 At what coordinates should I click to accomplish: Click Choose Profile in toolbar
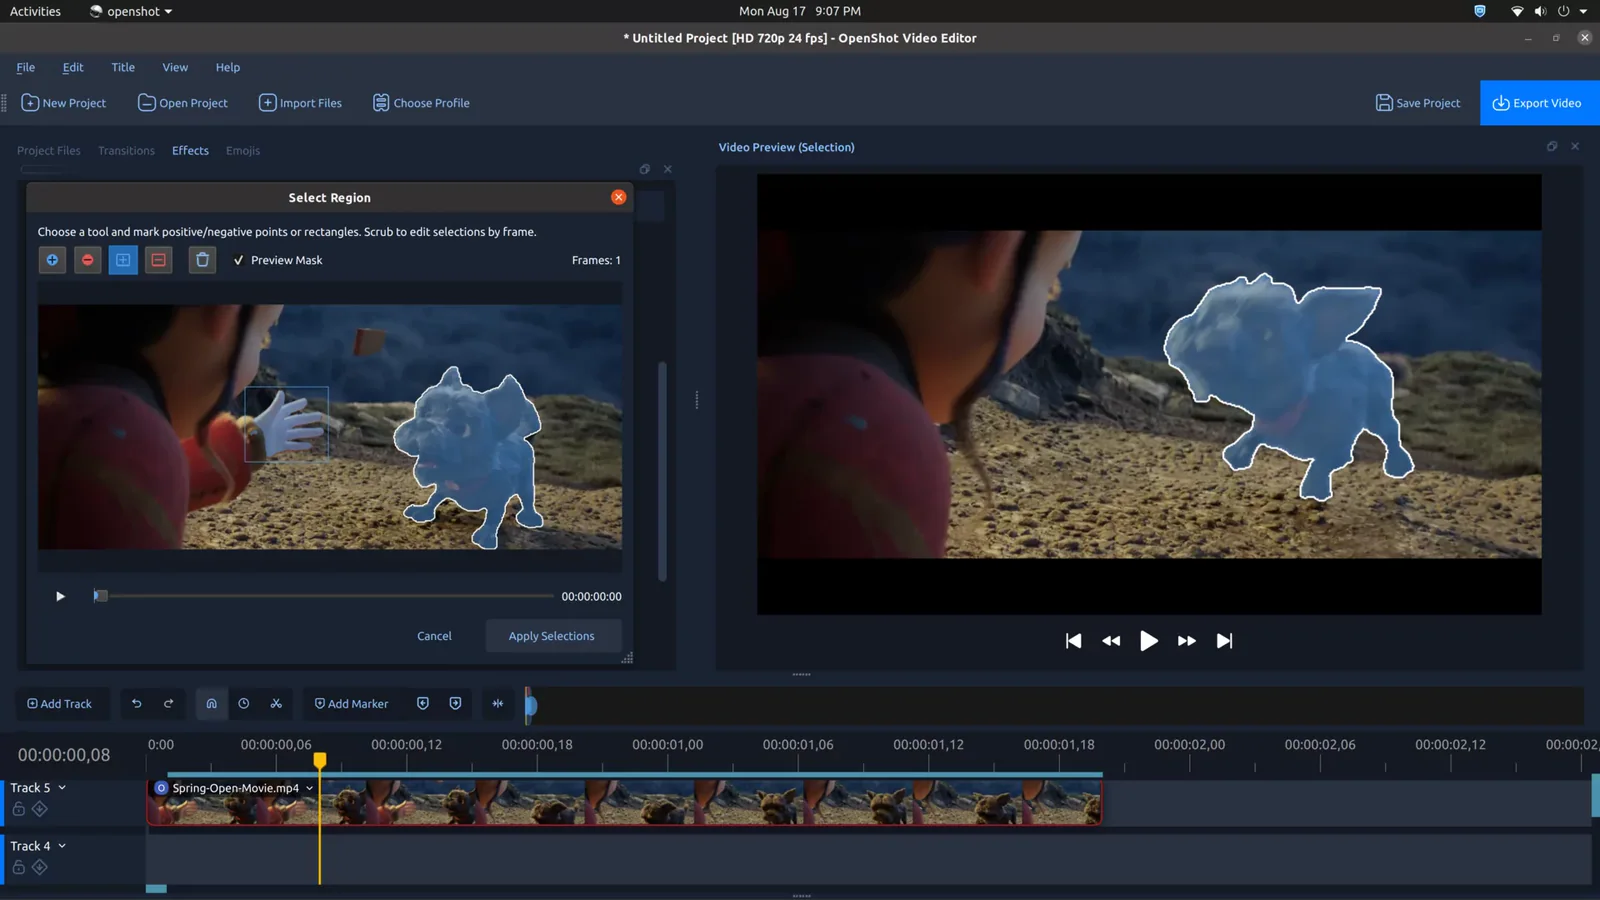click(x=421, y=103)
